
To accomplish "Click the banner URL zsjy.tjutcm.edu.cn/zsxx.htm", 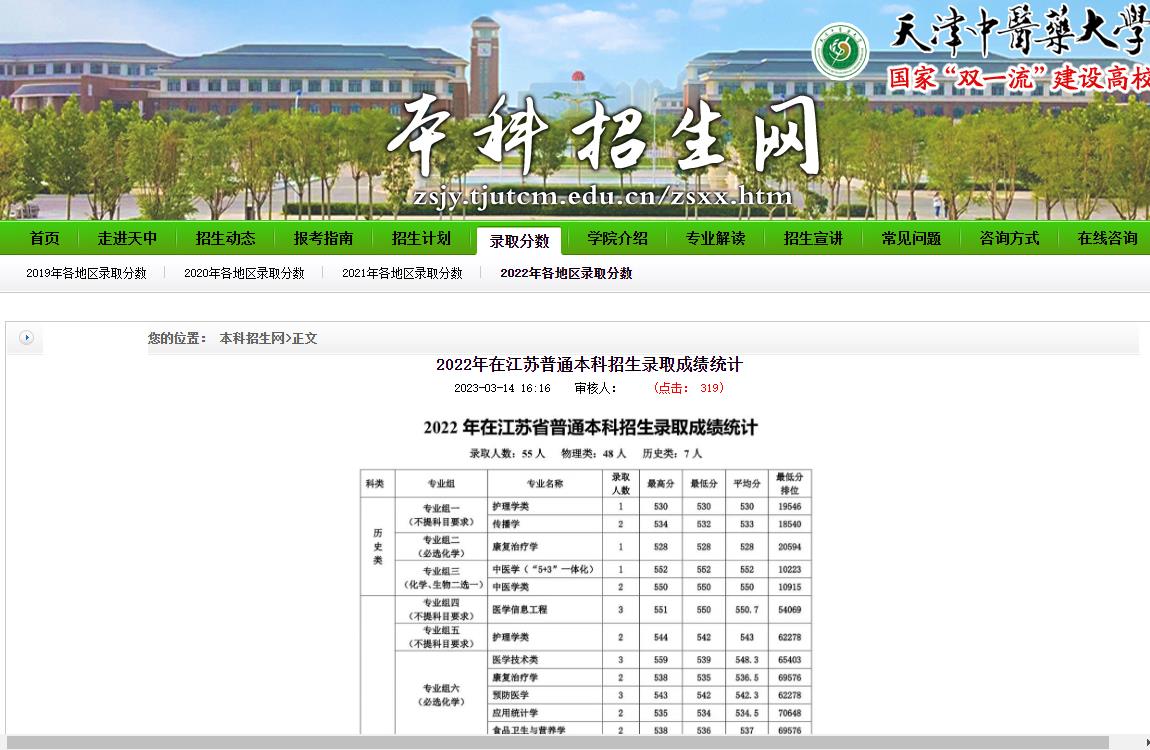I will click(602, 196).
